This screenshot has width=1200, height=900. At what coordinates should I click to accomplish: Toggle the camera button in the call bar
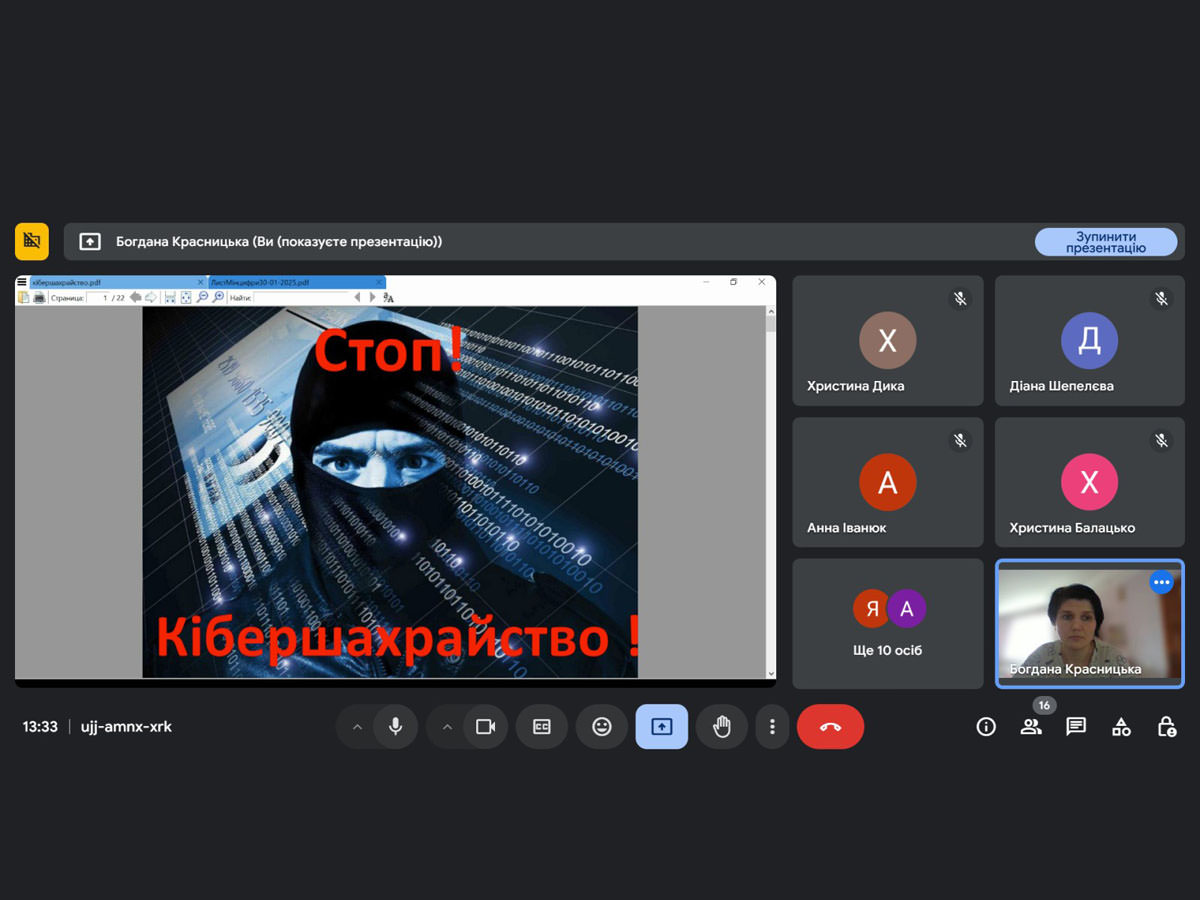485,727
